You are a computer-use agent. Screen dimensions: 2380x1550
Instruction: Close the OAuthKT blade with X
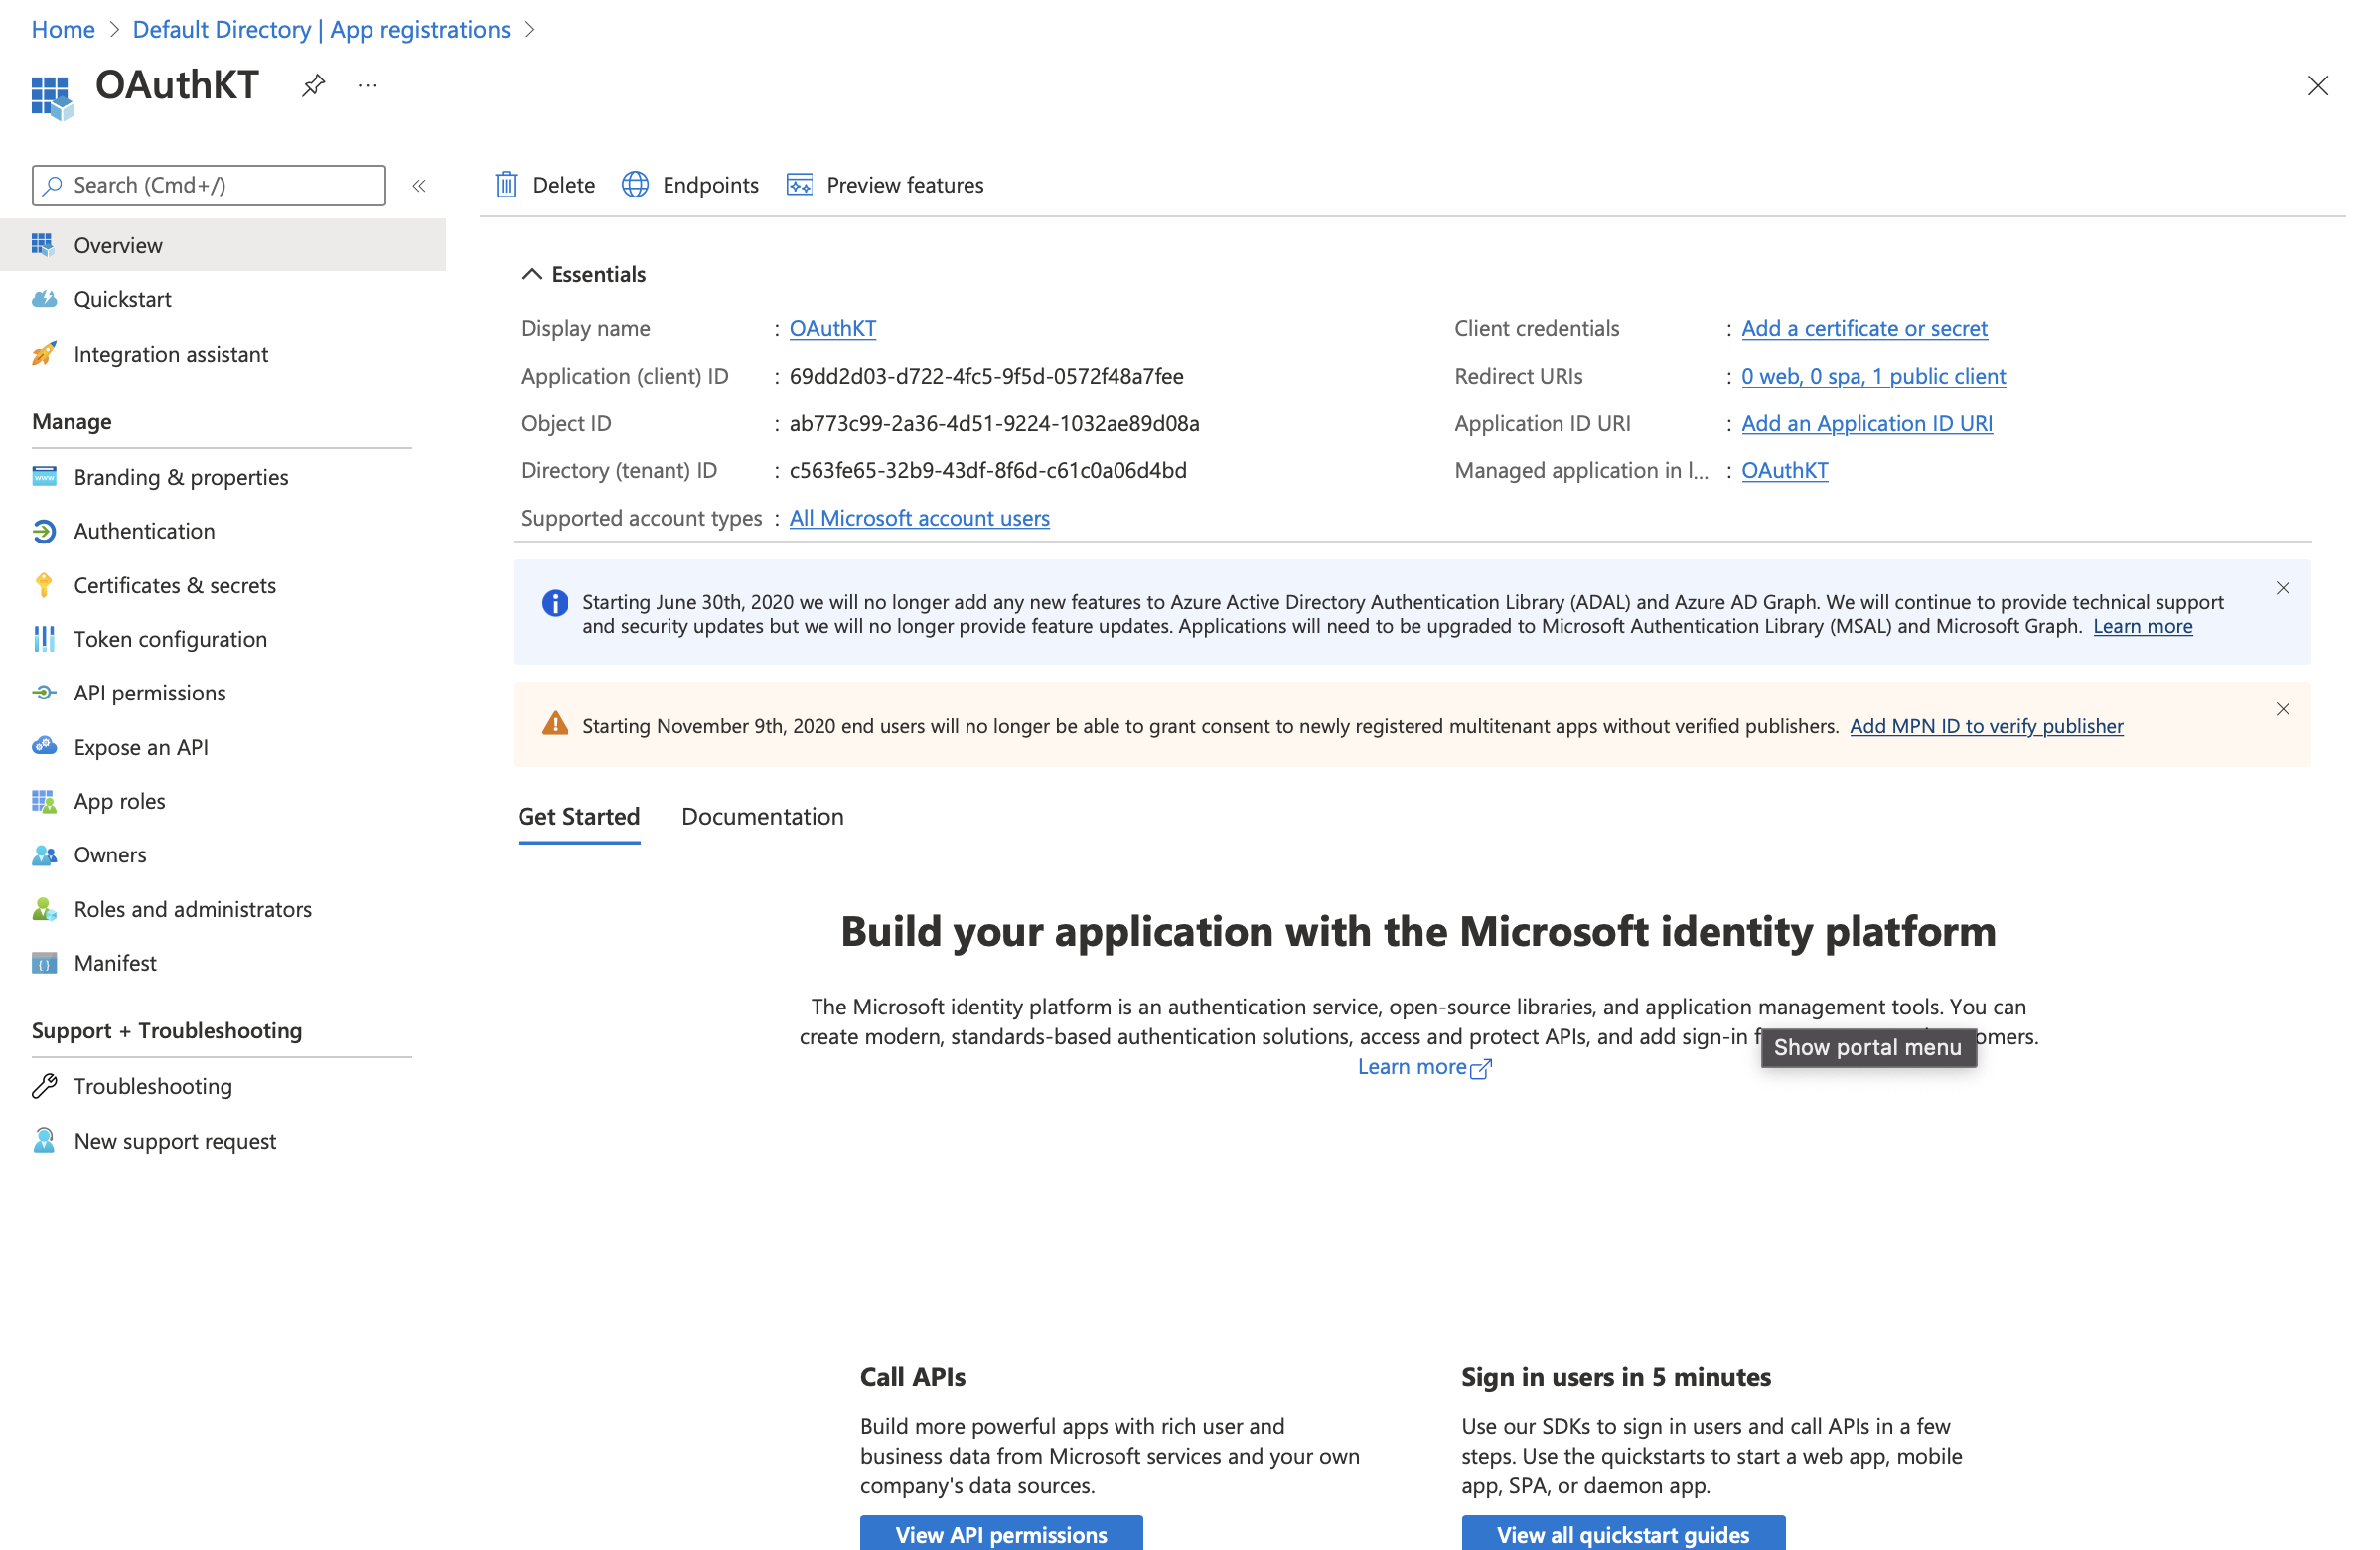pyautogui.click(x=2317, y=86)
